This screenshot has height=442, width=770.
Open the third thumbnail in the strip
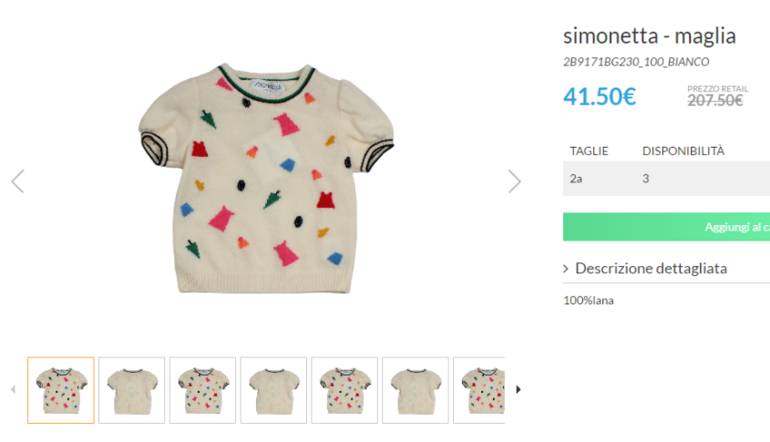tap(203, 389)
